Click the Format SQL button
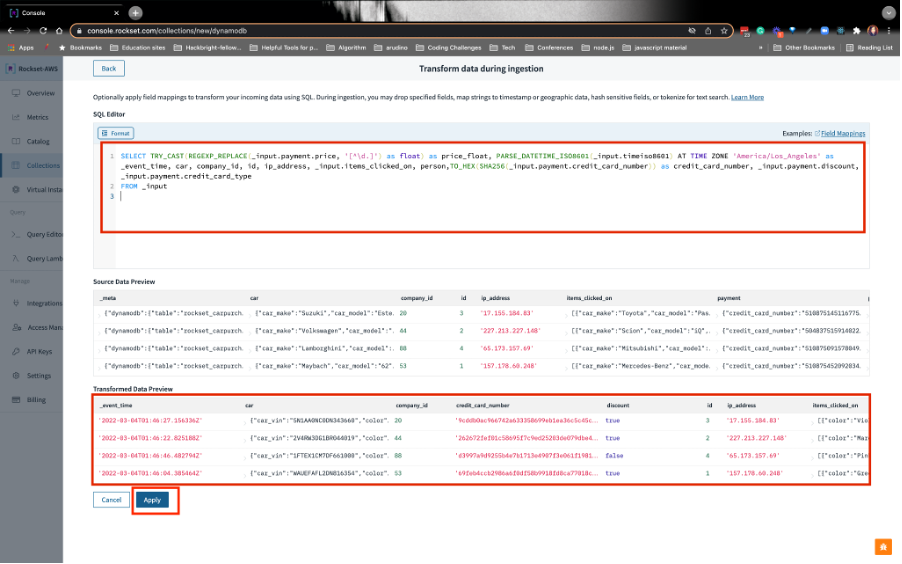Viewport: 902px width, 564px height. (116, 134)
